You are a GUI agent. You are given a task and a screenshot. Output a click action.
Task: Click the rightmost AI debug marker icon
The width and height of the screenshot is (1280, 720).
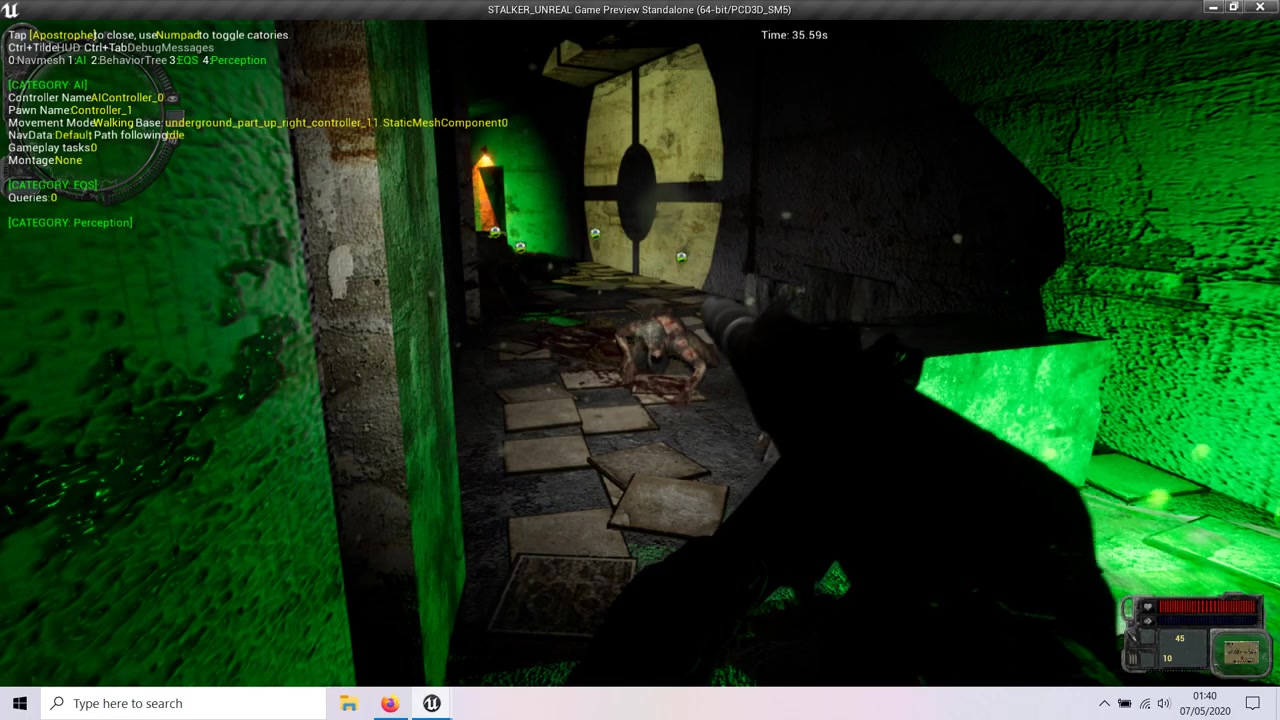coord(681,257)
